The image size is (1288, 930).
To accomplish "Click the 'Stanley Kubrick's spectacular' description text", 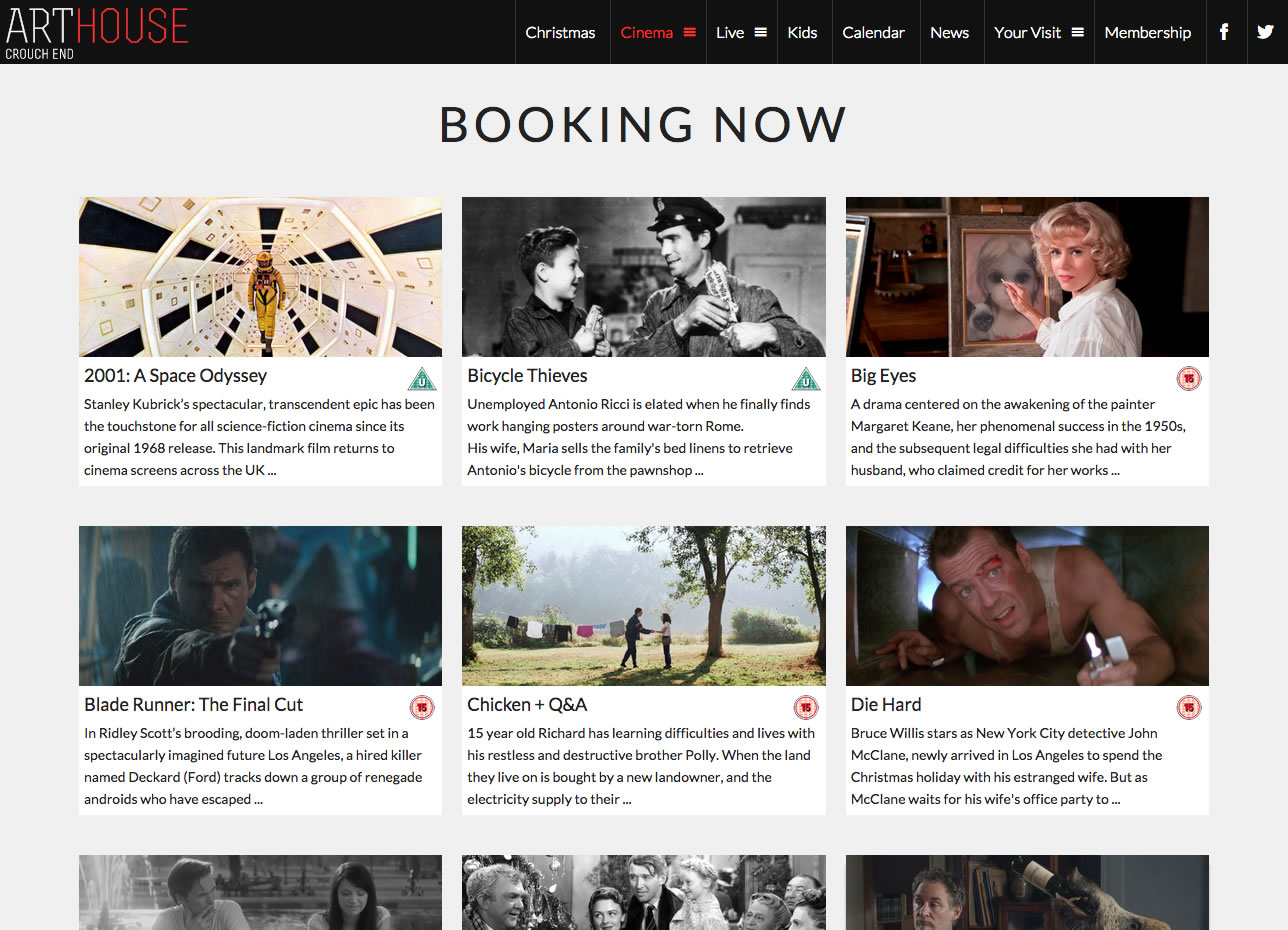I will [259, 437].
